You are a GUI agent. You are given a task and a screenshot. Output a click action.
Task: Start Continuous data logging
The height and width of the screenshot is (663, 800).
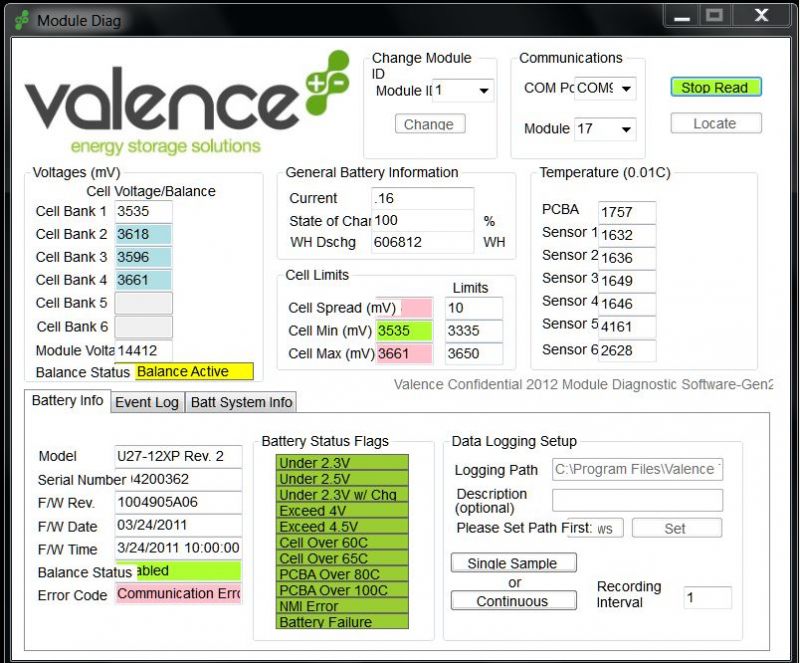pos(513,601)
